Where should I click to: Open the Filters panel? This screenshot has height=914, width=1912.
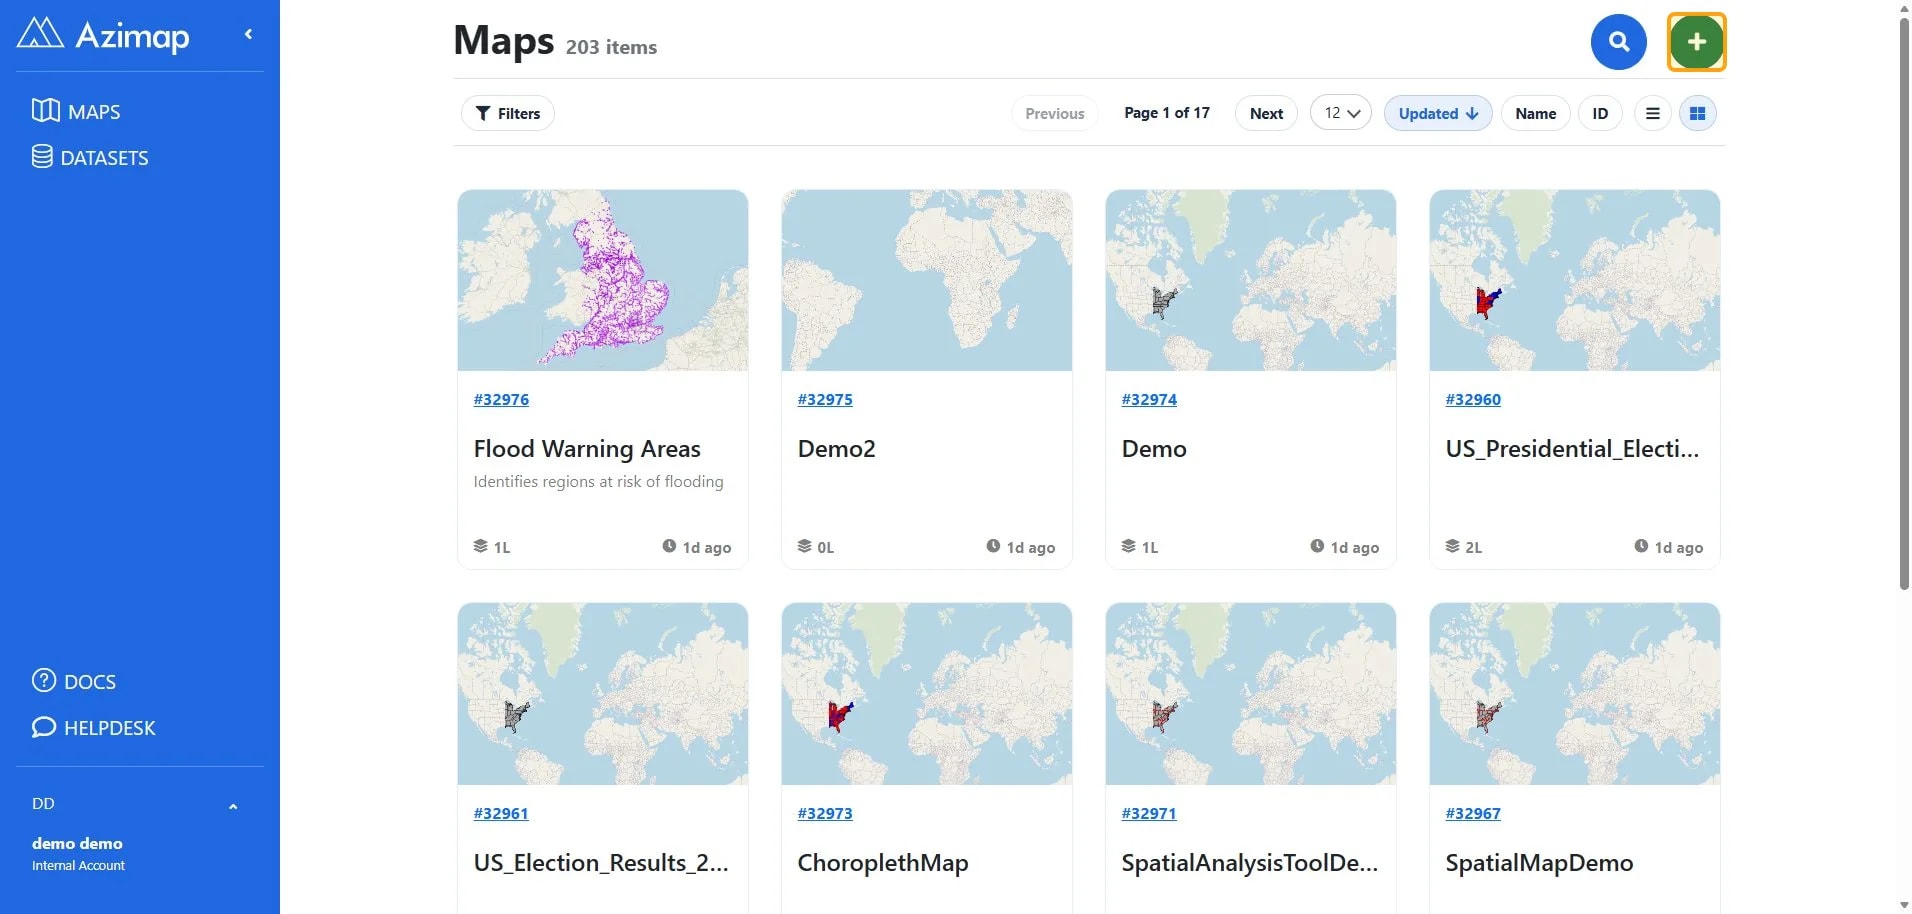point(508,113)
